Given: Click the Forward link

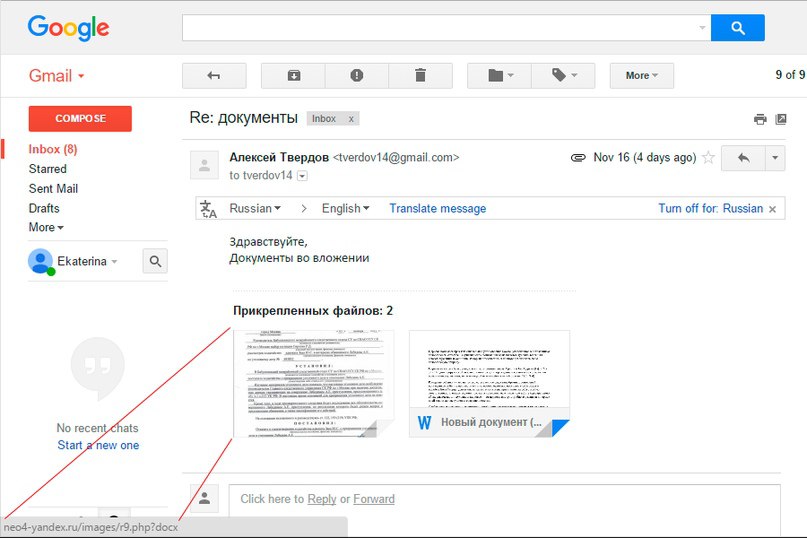Looking at the screenshot, I should click(x=374, y=499).
